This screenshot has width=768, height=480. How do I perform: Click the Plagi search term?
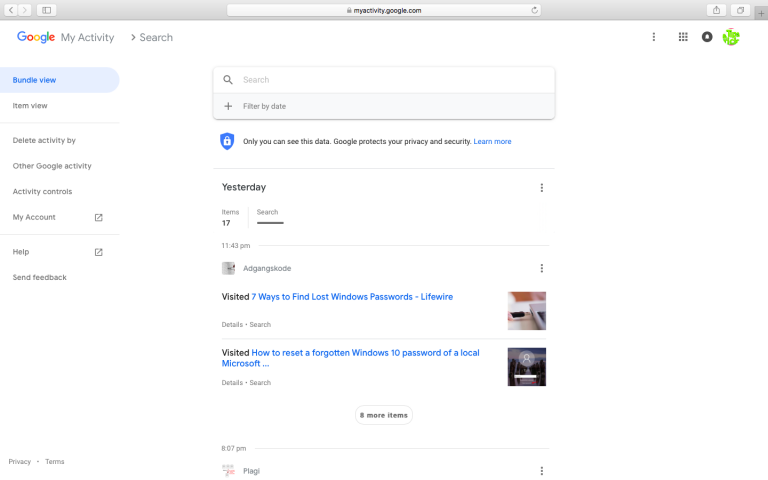[251, 471]
